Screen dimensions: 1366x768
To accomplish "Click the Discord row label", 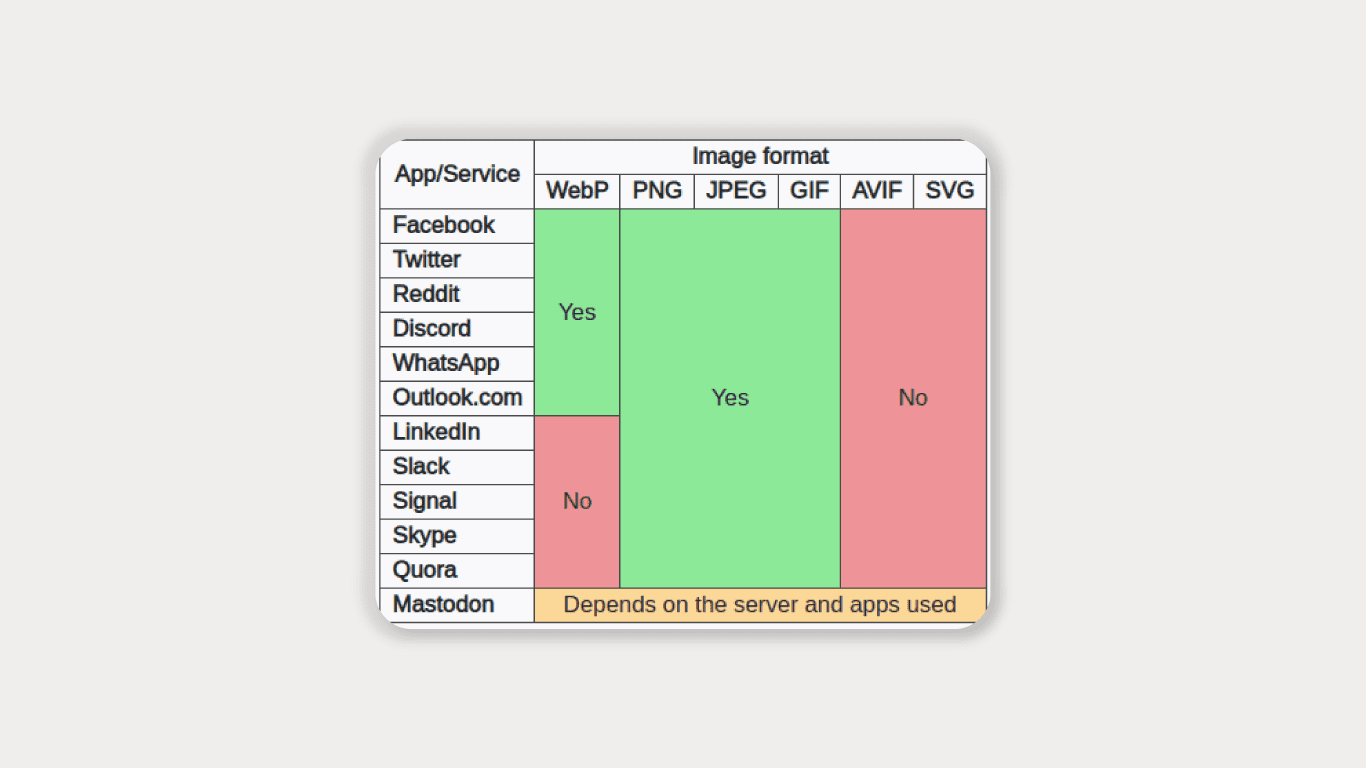I will tap(457, 329).
